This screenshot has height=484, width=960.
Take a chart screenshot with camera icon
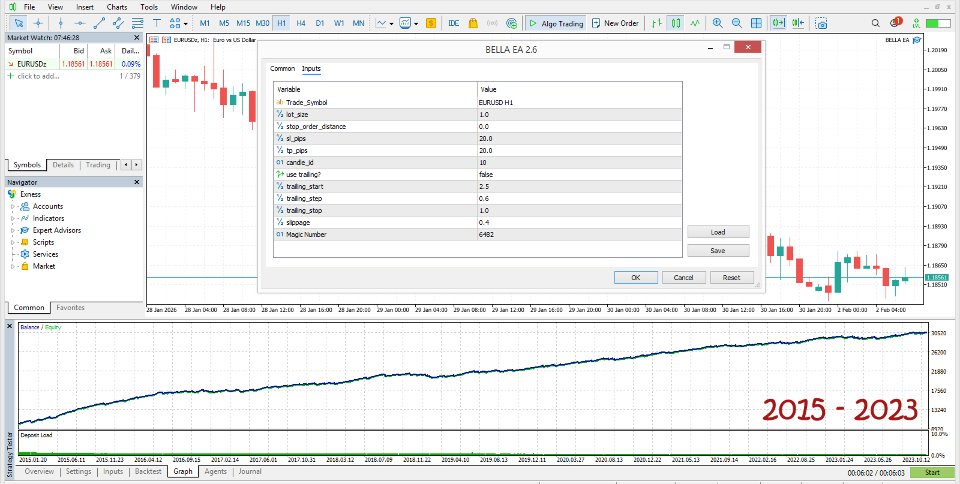point(821,23)
